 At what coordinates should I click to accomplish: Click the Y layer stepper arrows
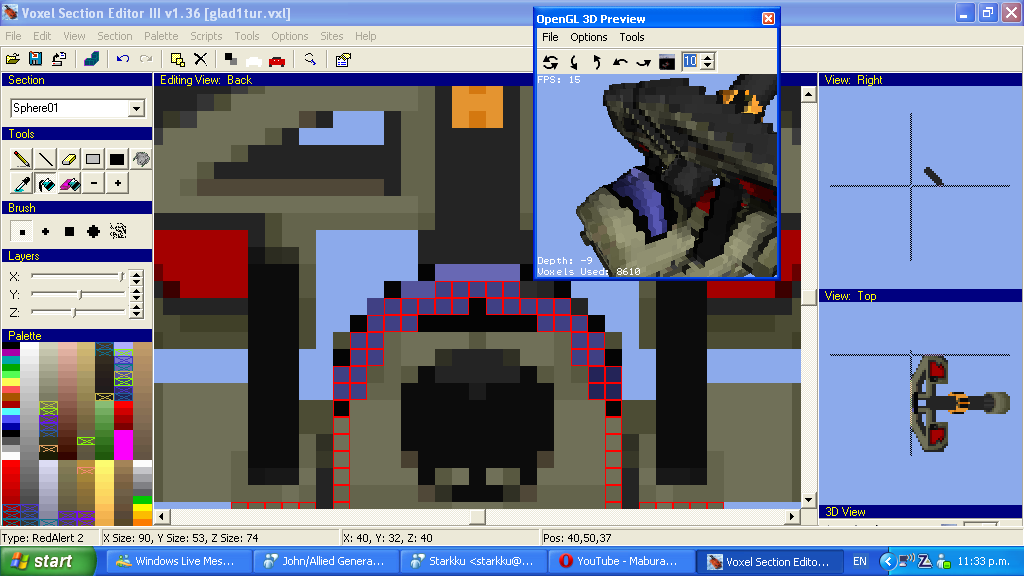coord(136,295)
